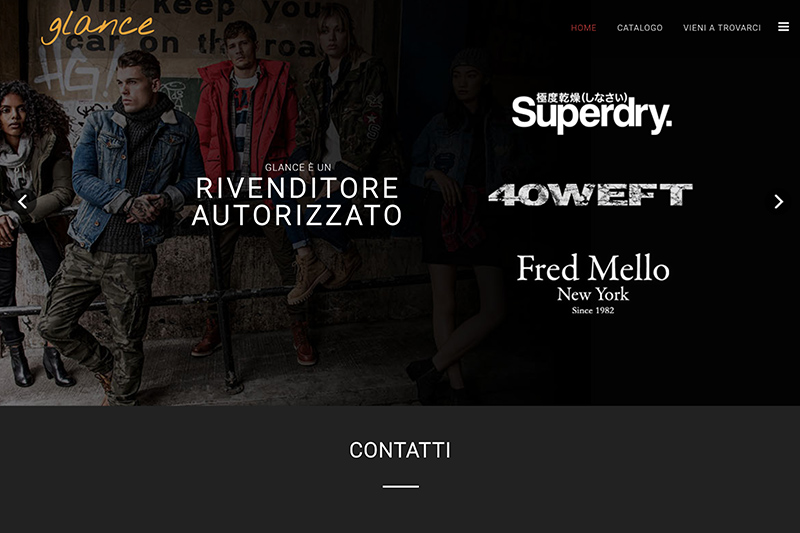Click the RIVENDITORE AUTORIZZATO headline
Image resolution: width=800 pixels, height=533 pixels.
click(x=297, y=201)
